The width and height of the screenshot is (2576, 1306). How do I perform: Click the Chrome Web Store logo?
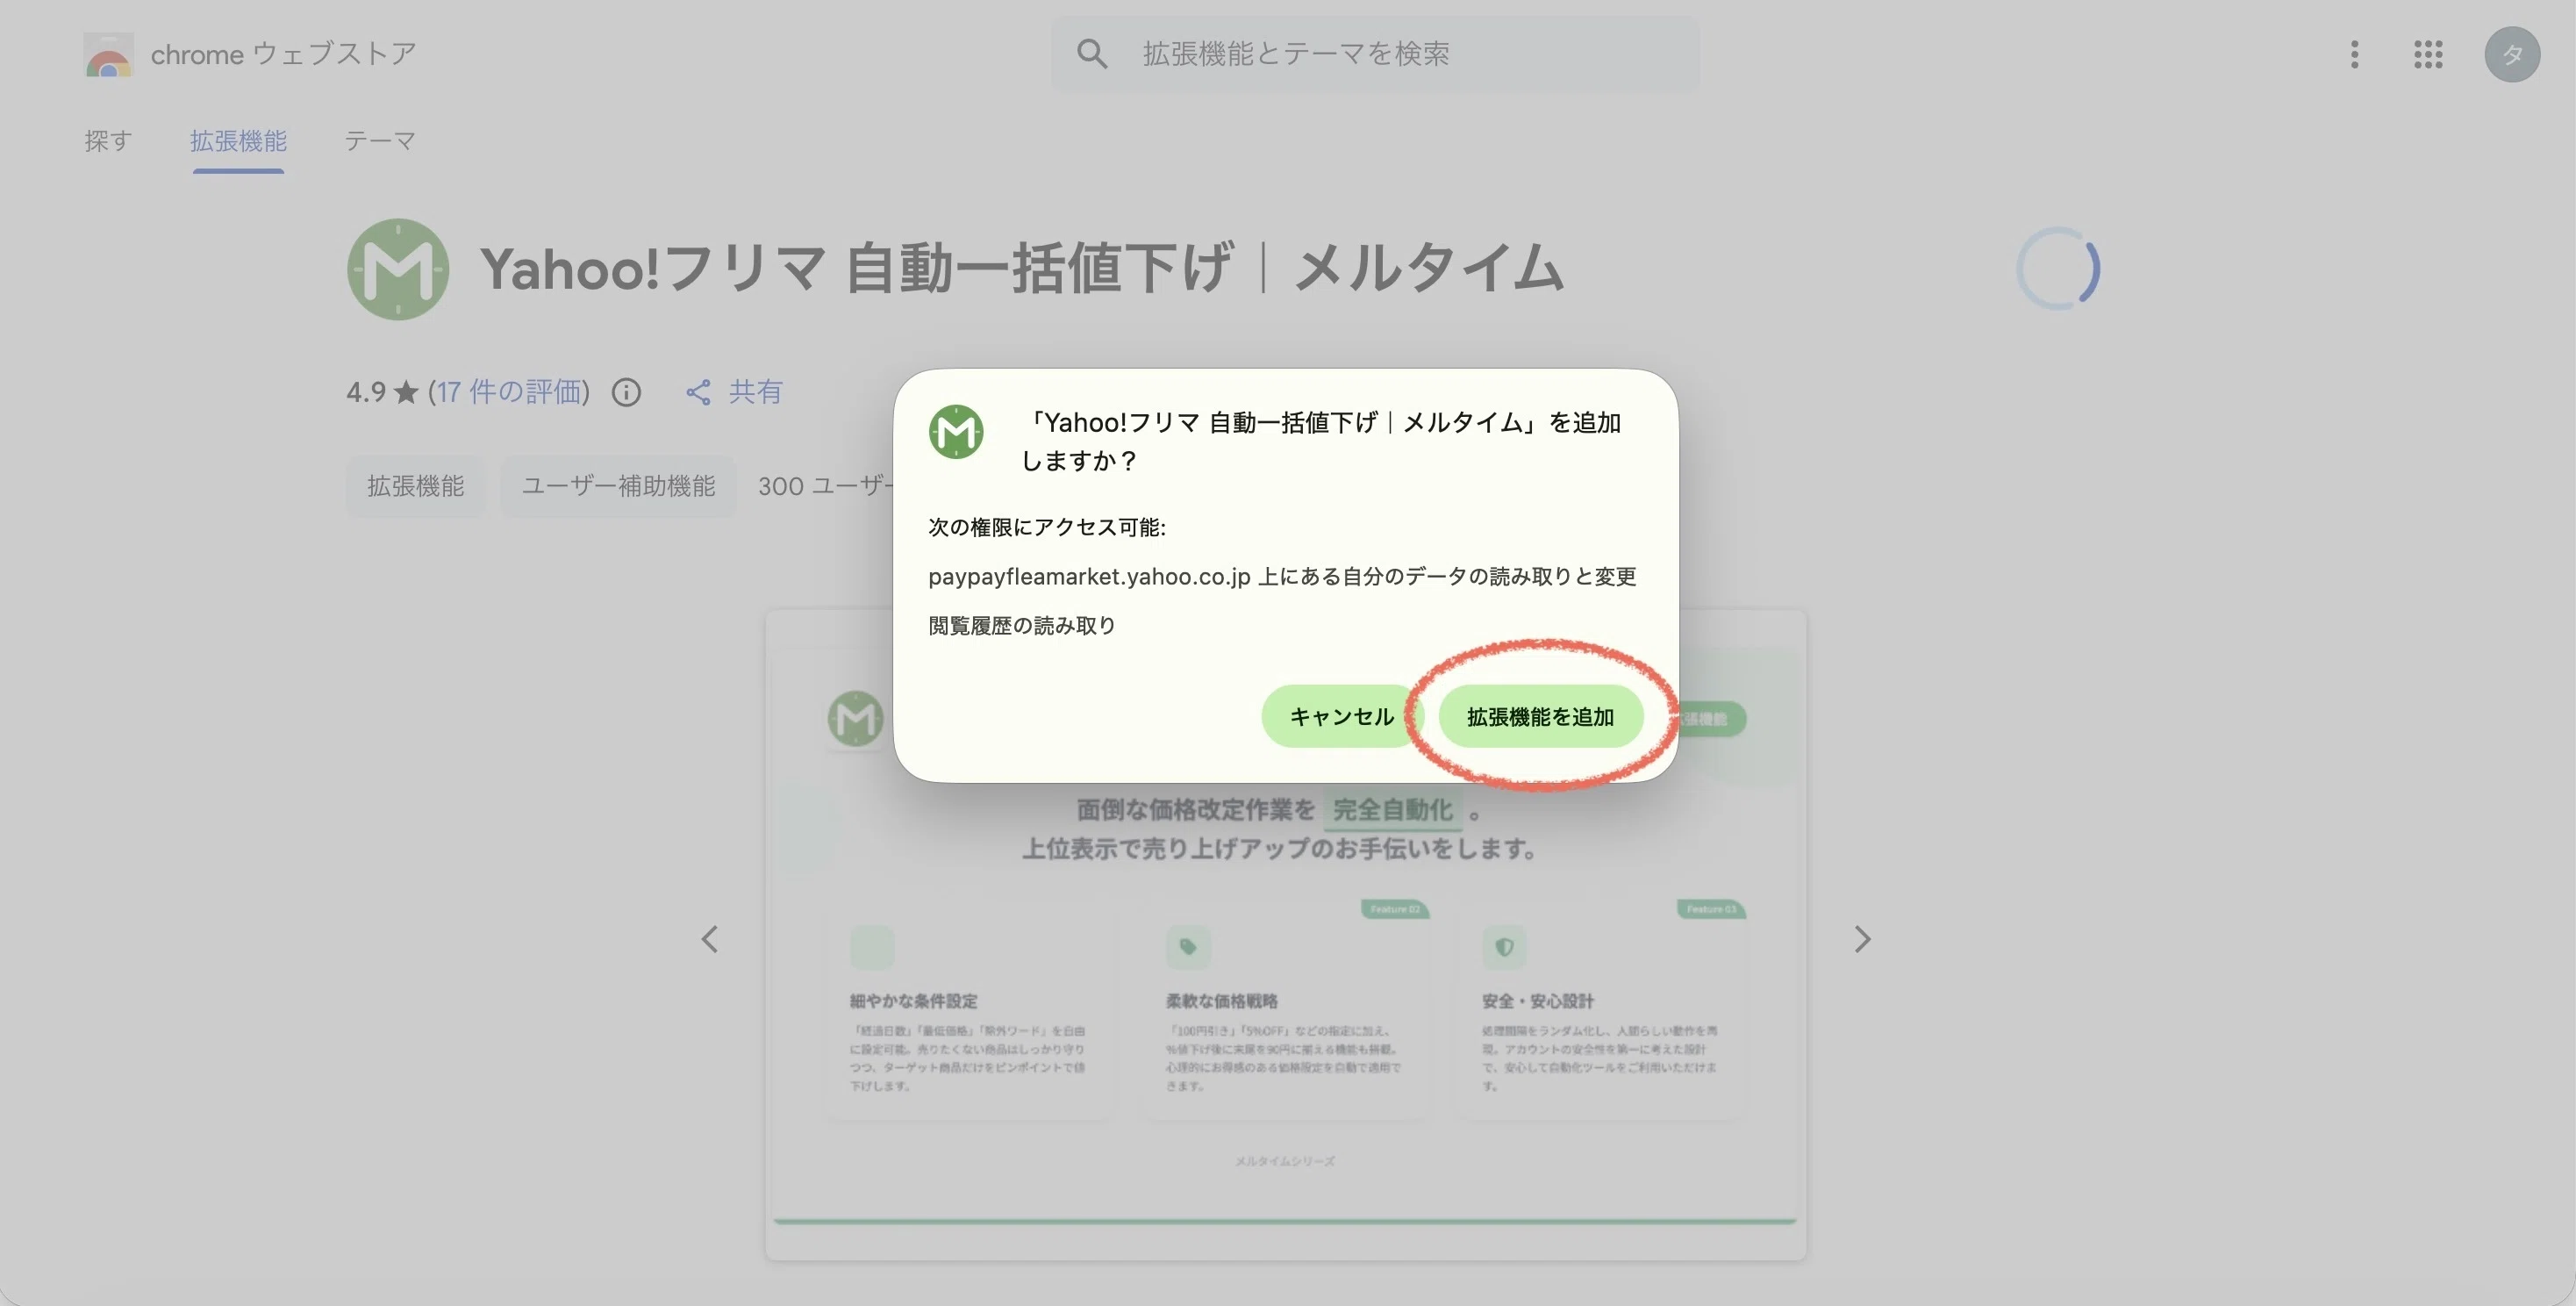pyautogui.click(x=108, y=54)
